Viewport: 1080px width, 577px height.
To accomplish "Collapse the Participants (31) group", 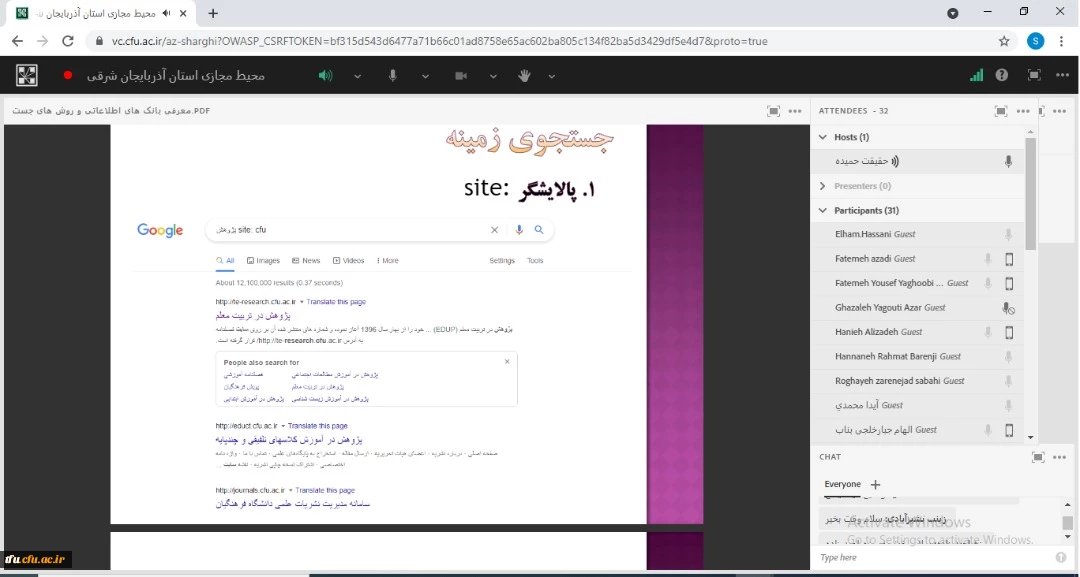I will pyautogui.click(x=823, y=211).
